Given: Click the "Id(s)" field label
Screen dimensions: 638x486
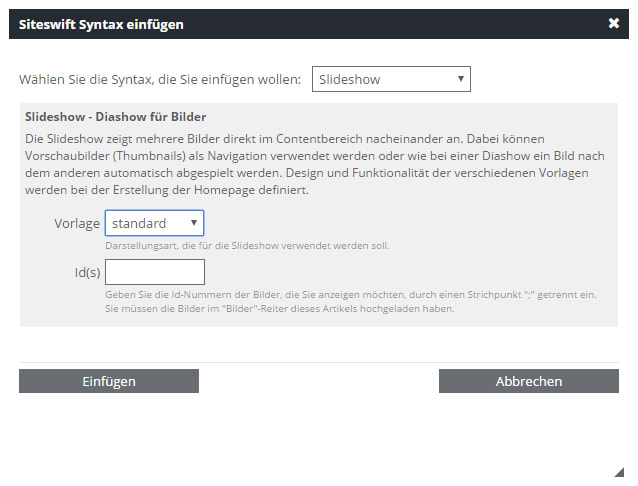Looking at the screenshot, I should [x=80, y=272].
